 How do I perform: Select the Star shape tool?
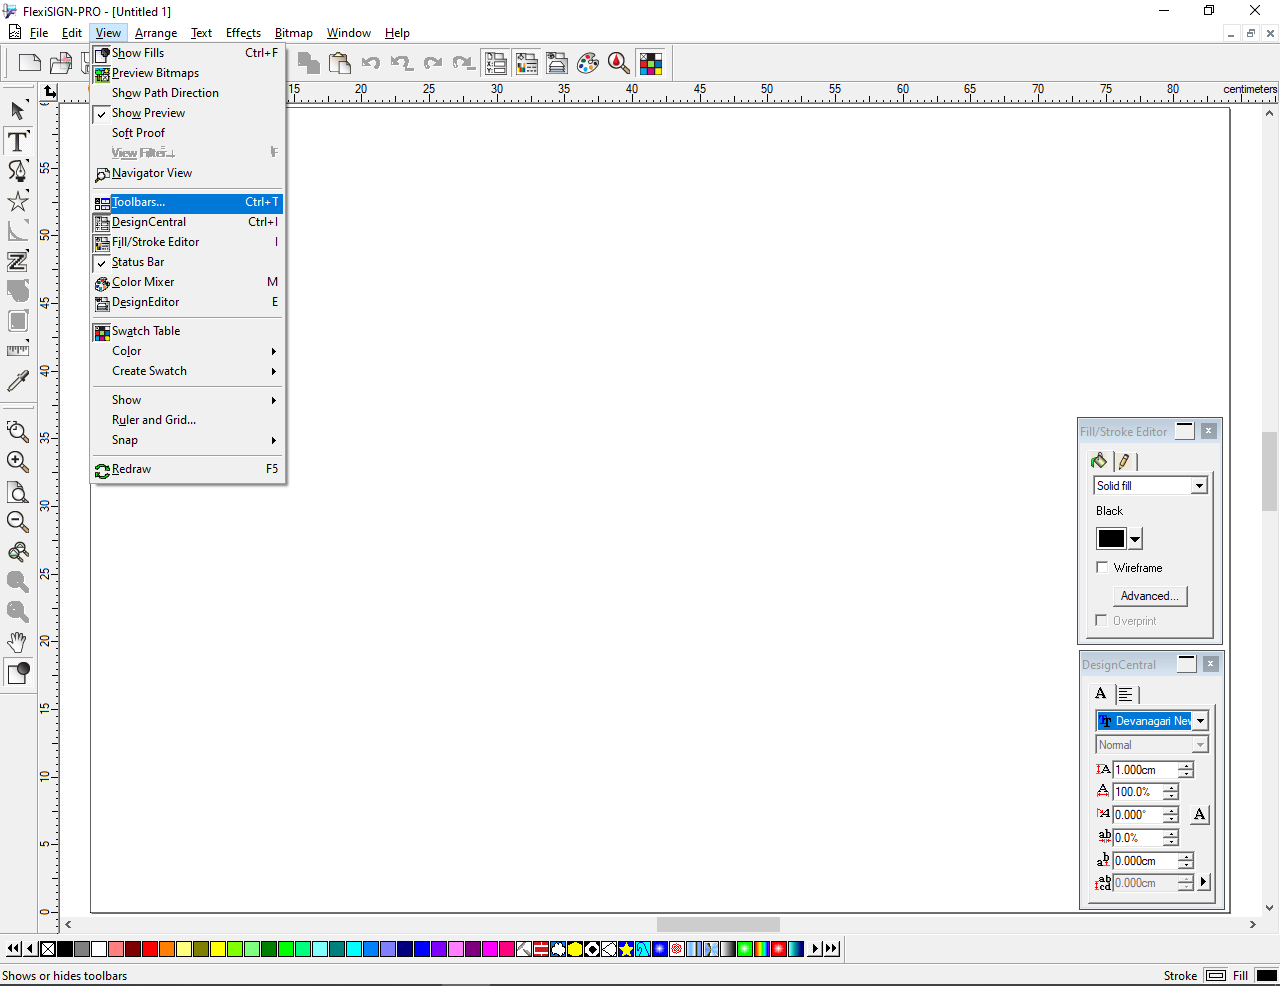point(17,201)
